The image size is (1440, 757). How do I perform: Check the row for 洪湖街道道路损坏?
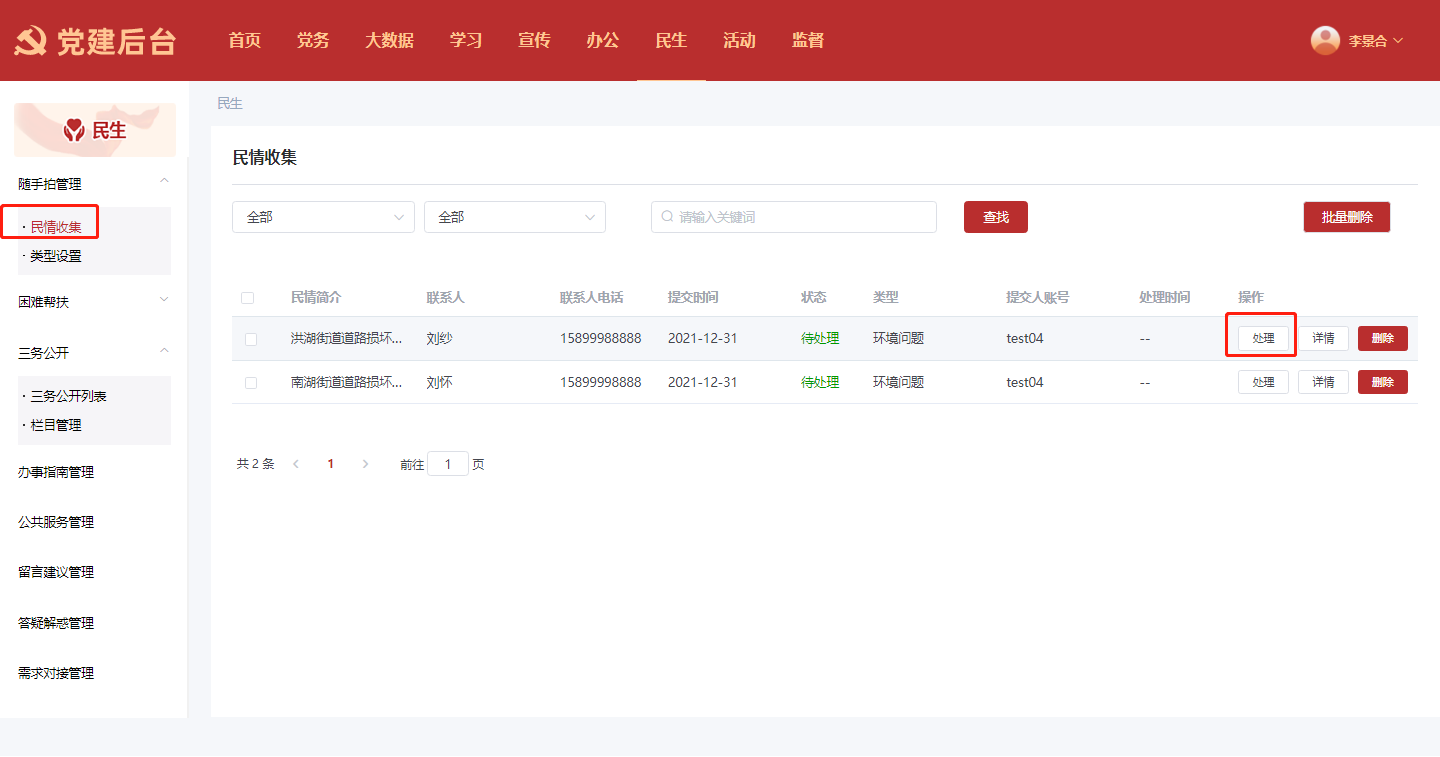click(251, 339)
